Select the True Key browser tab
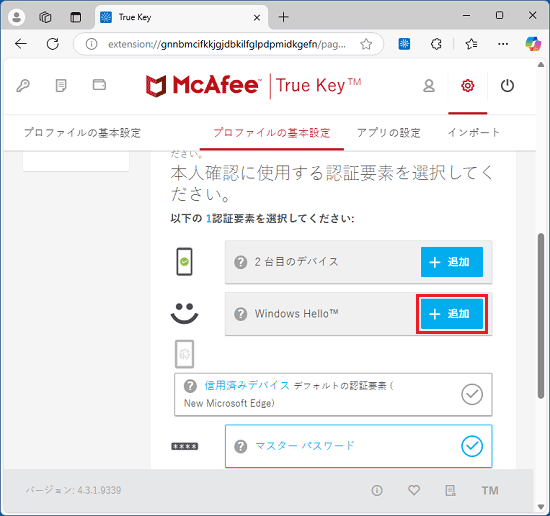 tap(181, 17)
